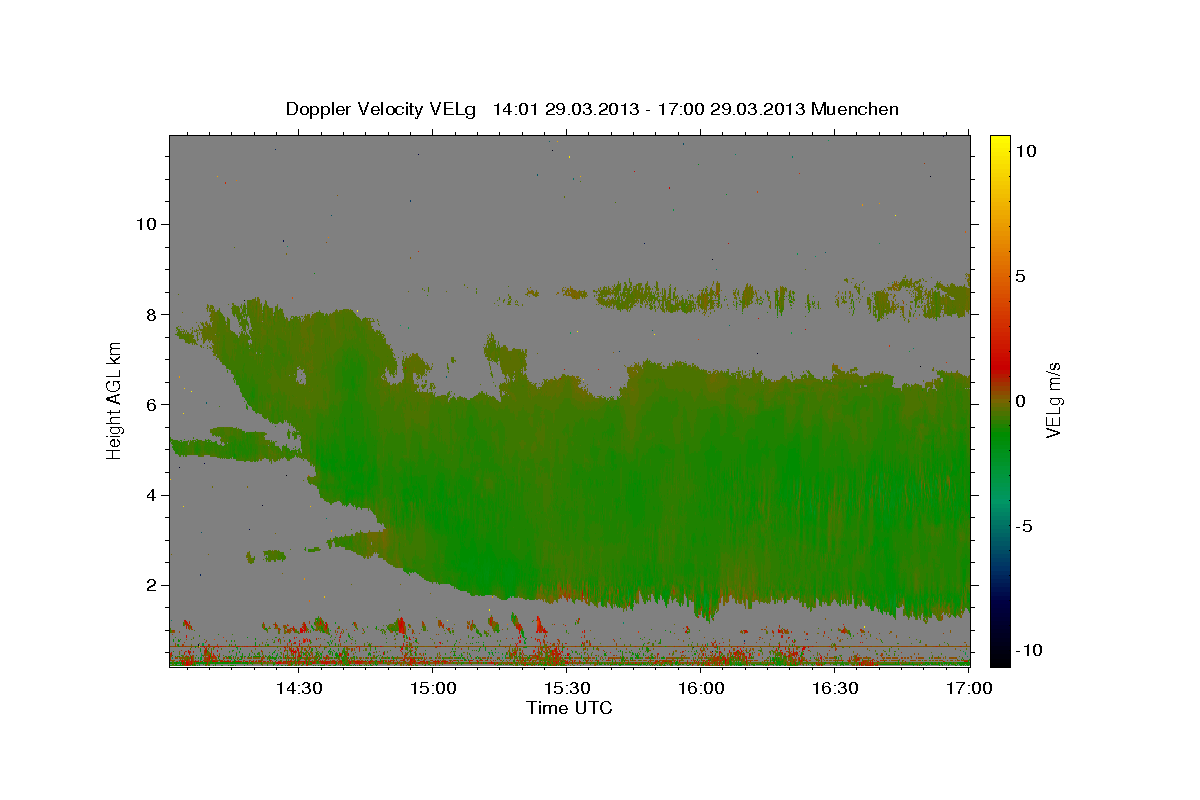Image resolution: width=1200 pixels, height=800 pixels.
Task: Click the 16:30 time tick label
Action: click(835, 689)
